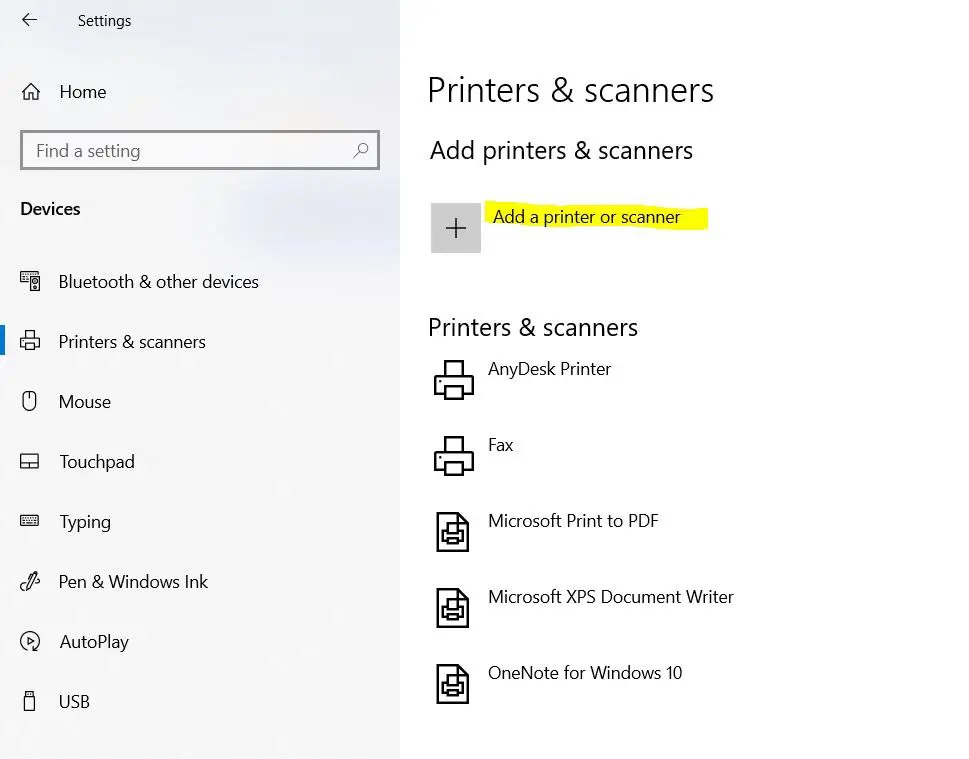969x759 pixels.
Task: Open Pen & Windows Ink settings
Action: point(133,582)
